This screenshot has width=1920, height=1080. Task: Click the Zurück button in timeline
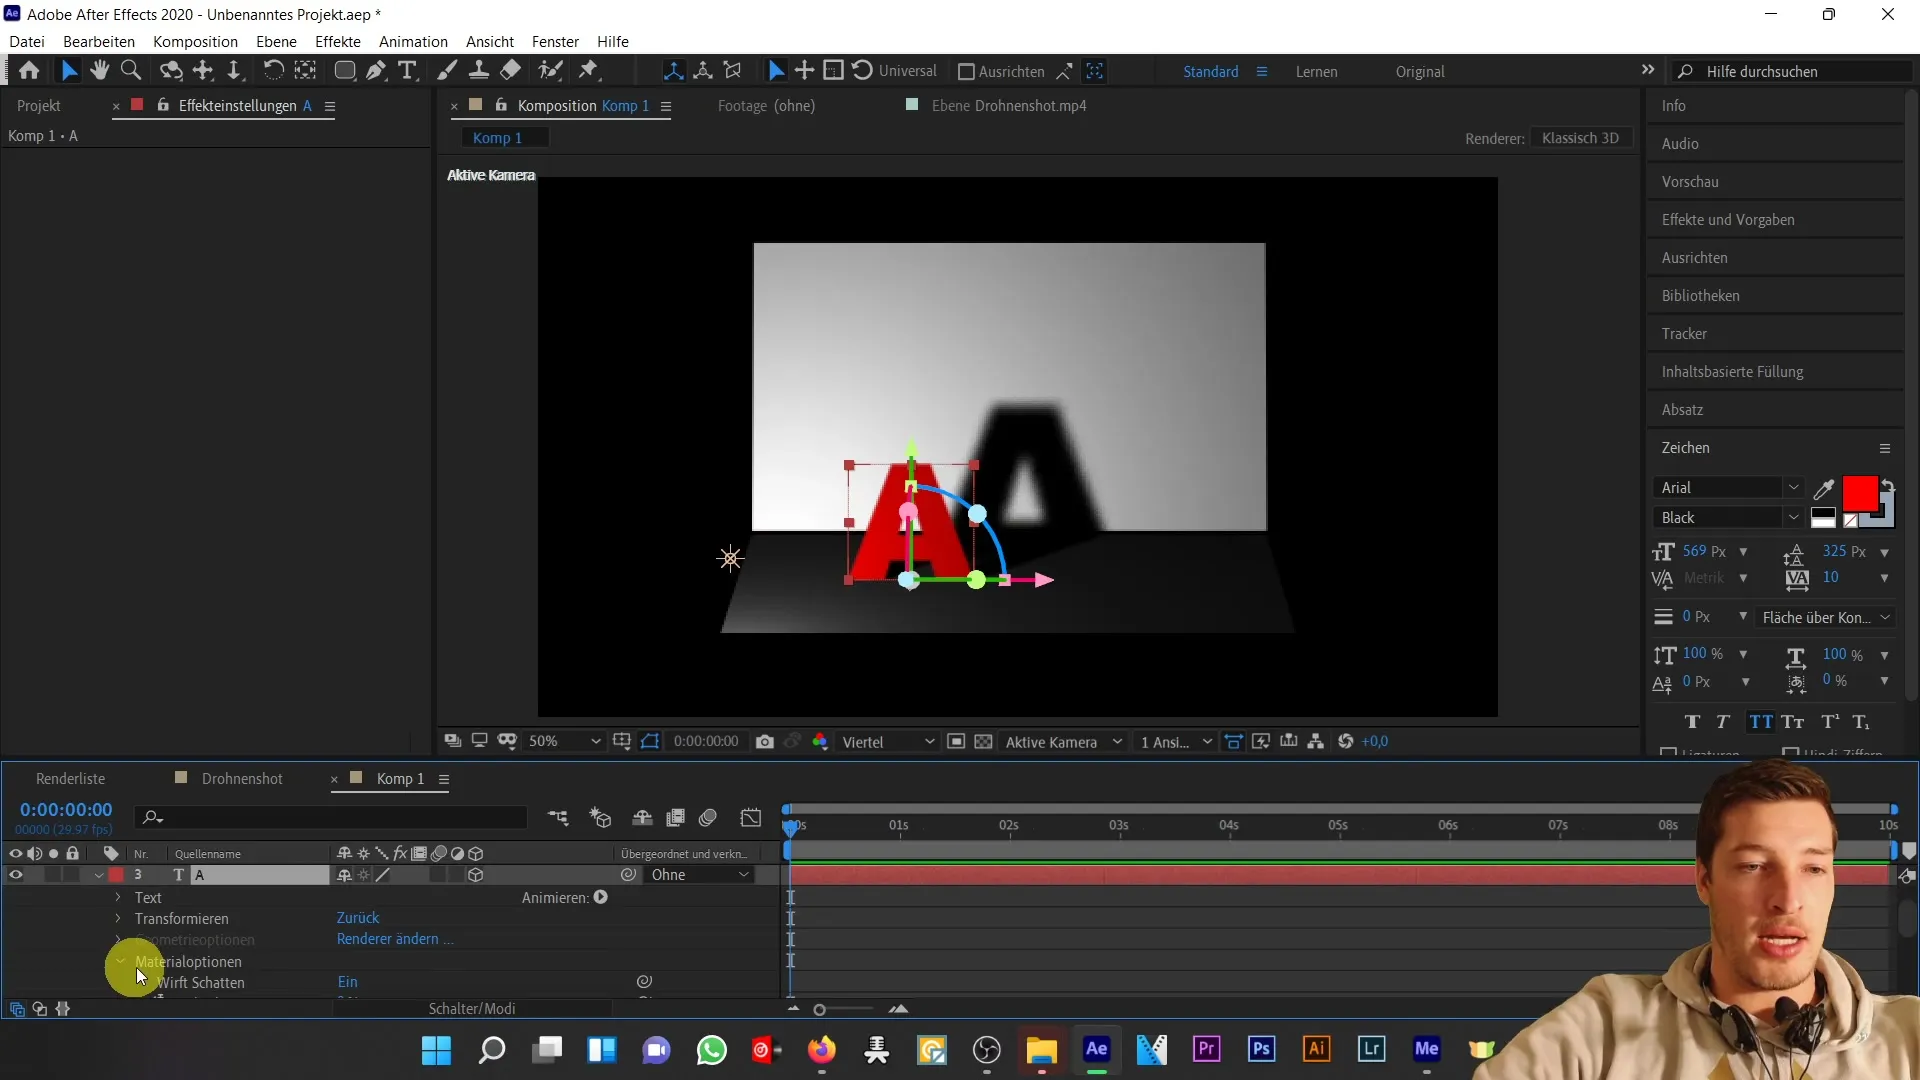tap(359, 918)
